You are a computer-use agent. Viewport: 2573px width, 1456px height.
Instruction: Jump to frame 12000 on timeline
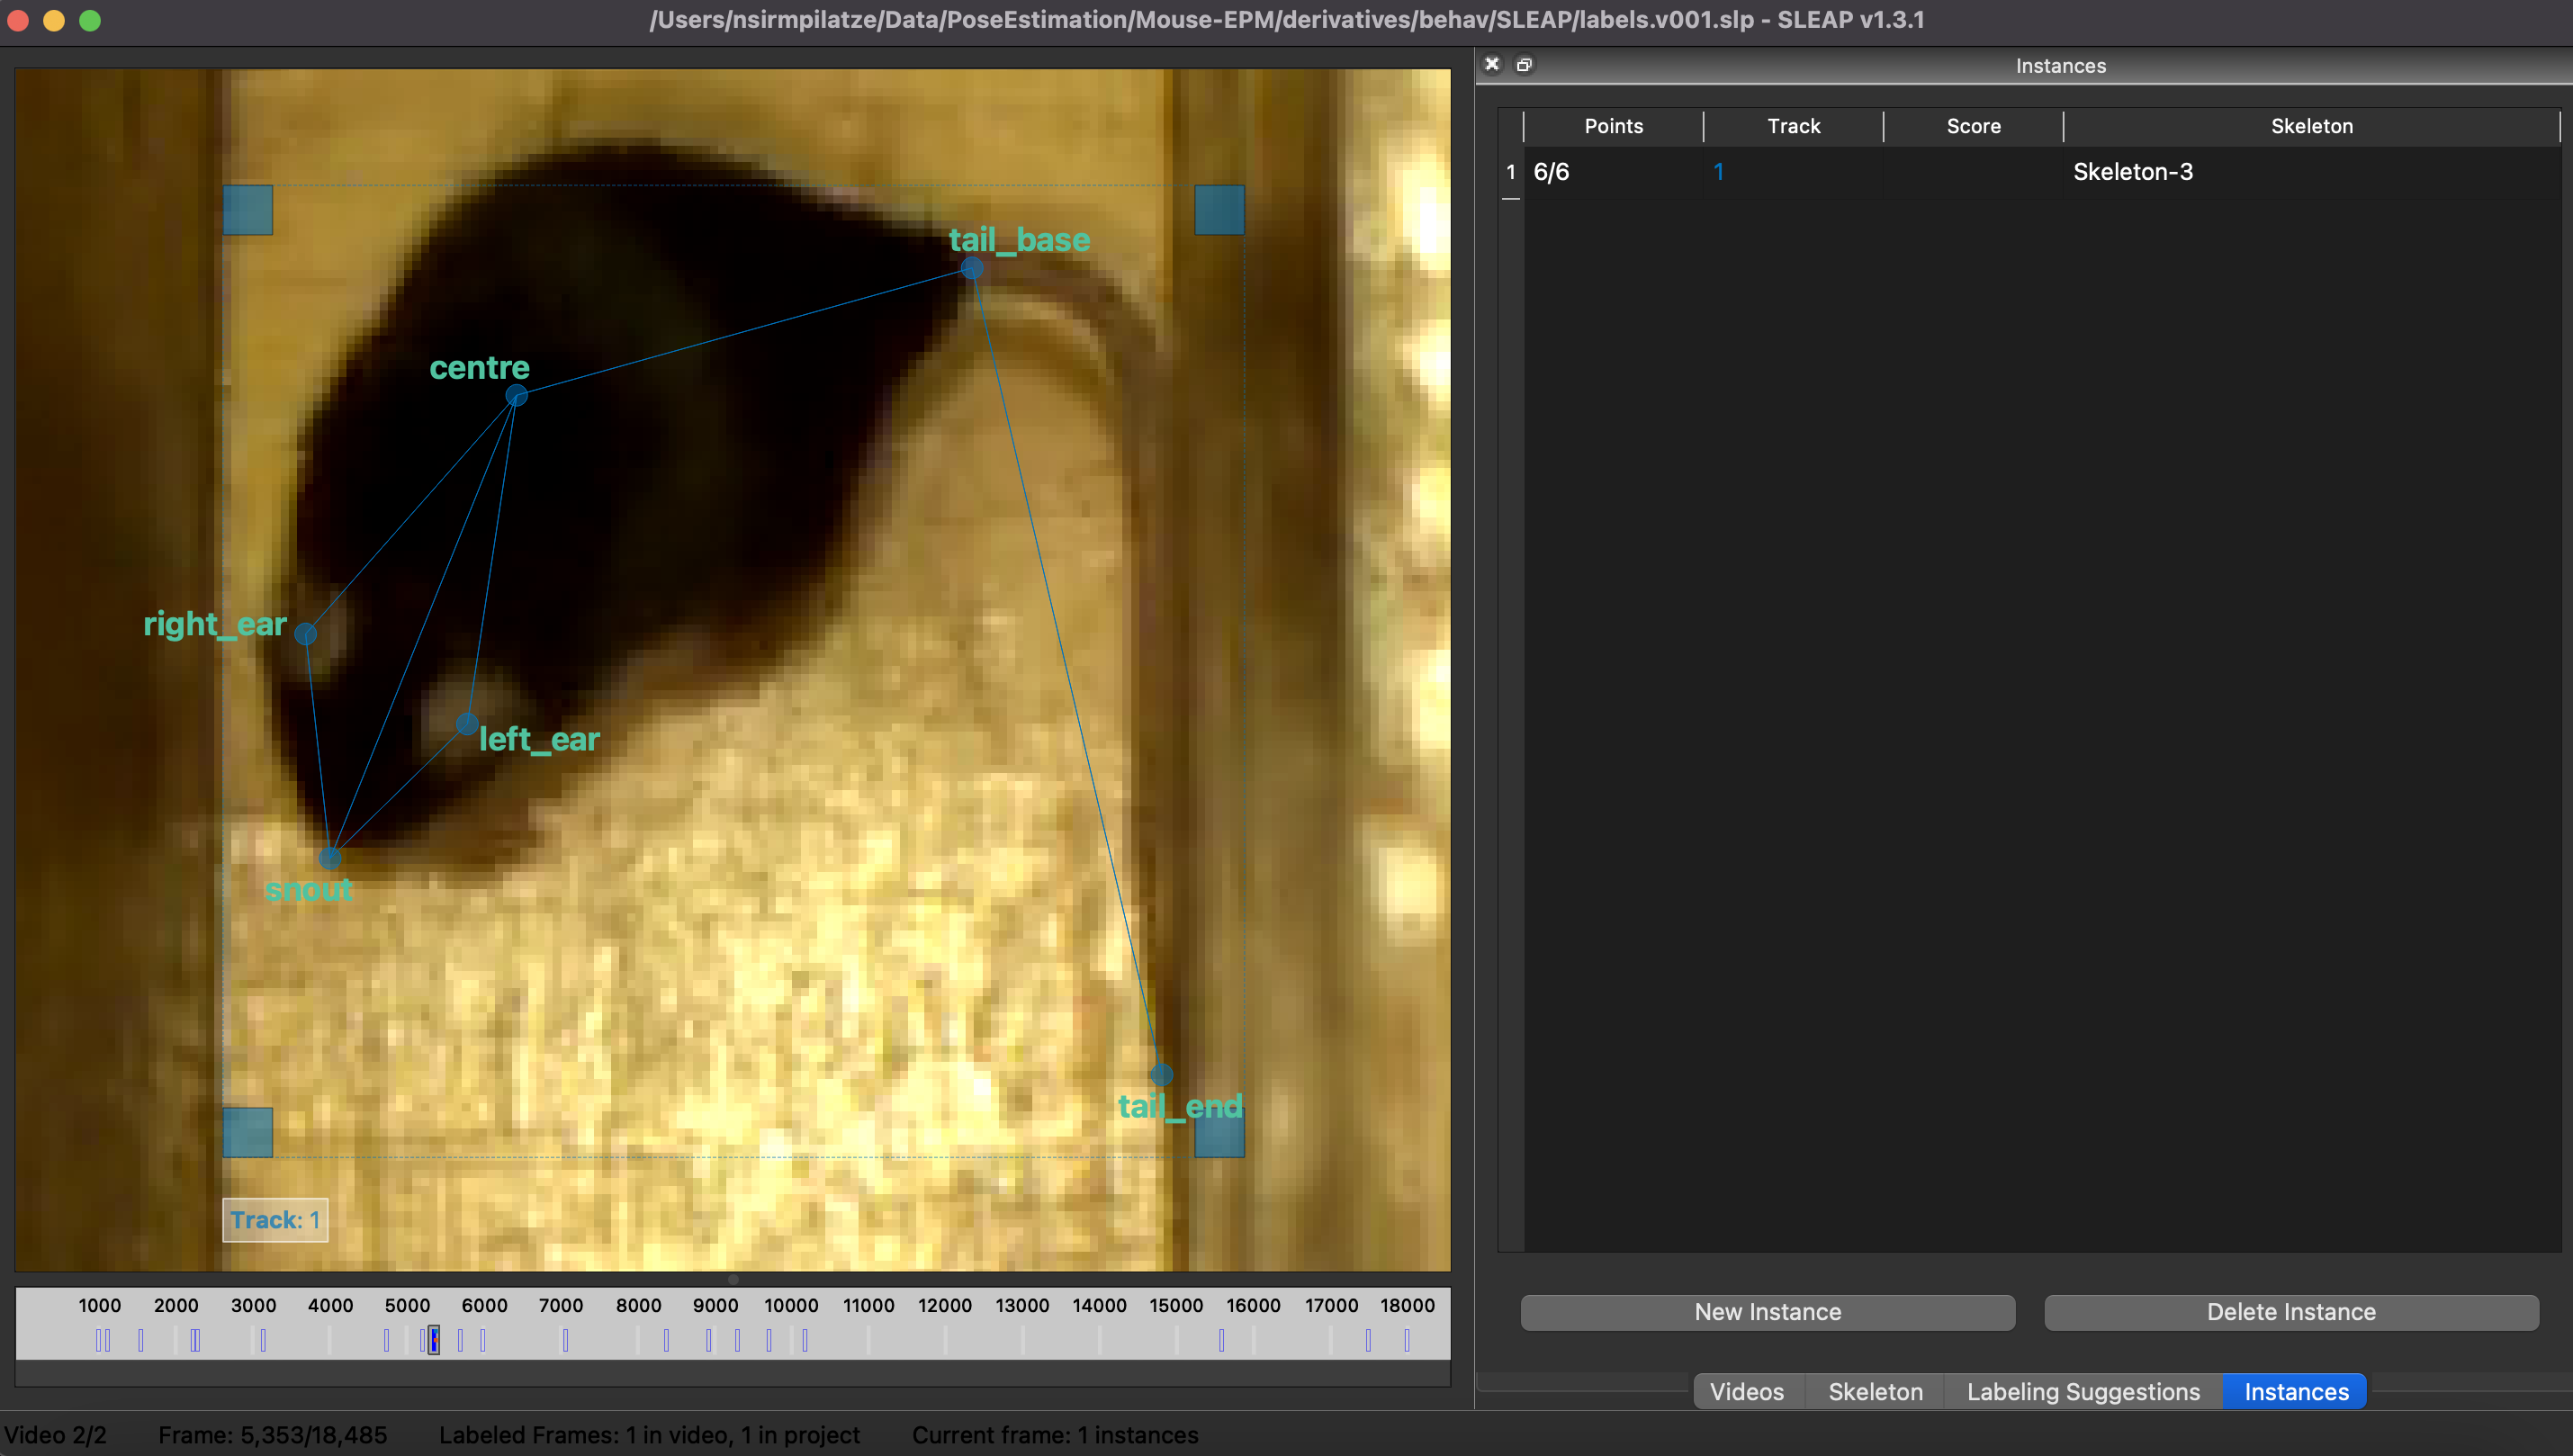tap(945, 1339)
